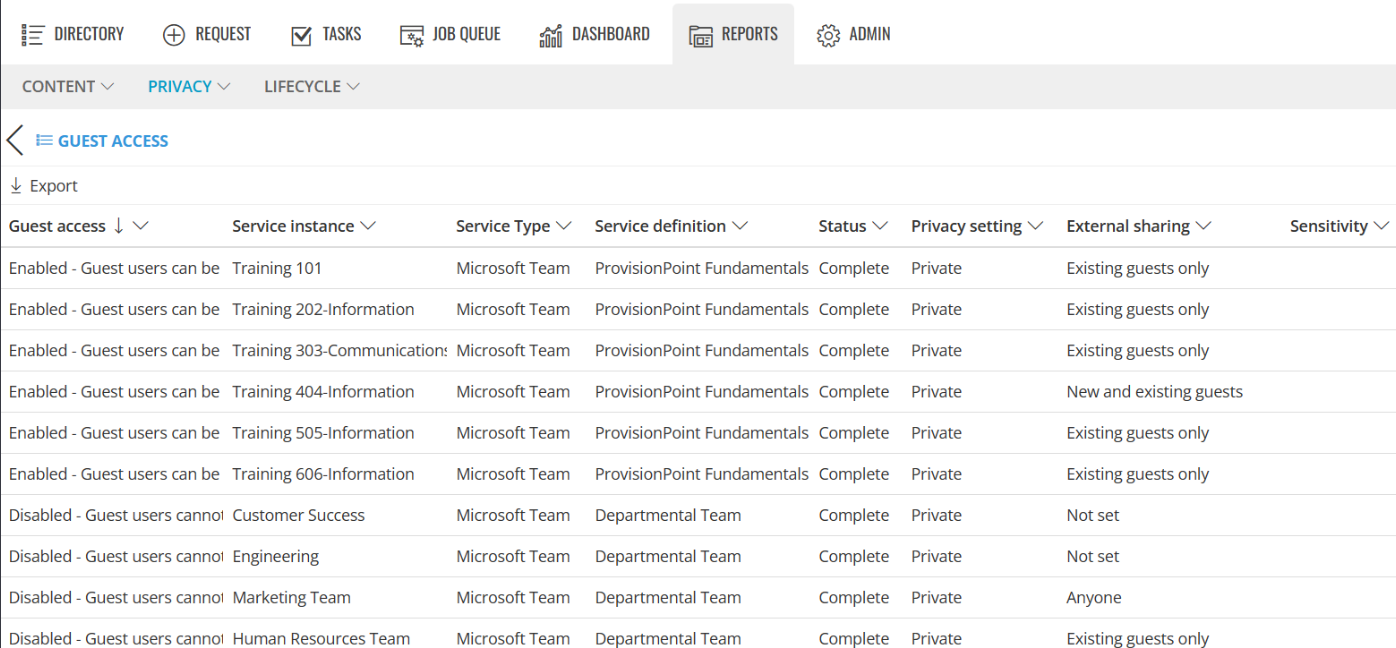The height and width of the screenshot is (648, 1396).
Task: Click 'Existing guests only' in Training 101 row
Action: pyautogui.click(x=1138, y=268)
